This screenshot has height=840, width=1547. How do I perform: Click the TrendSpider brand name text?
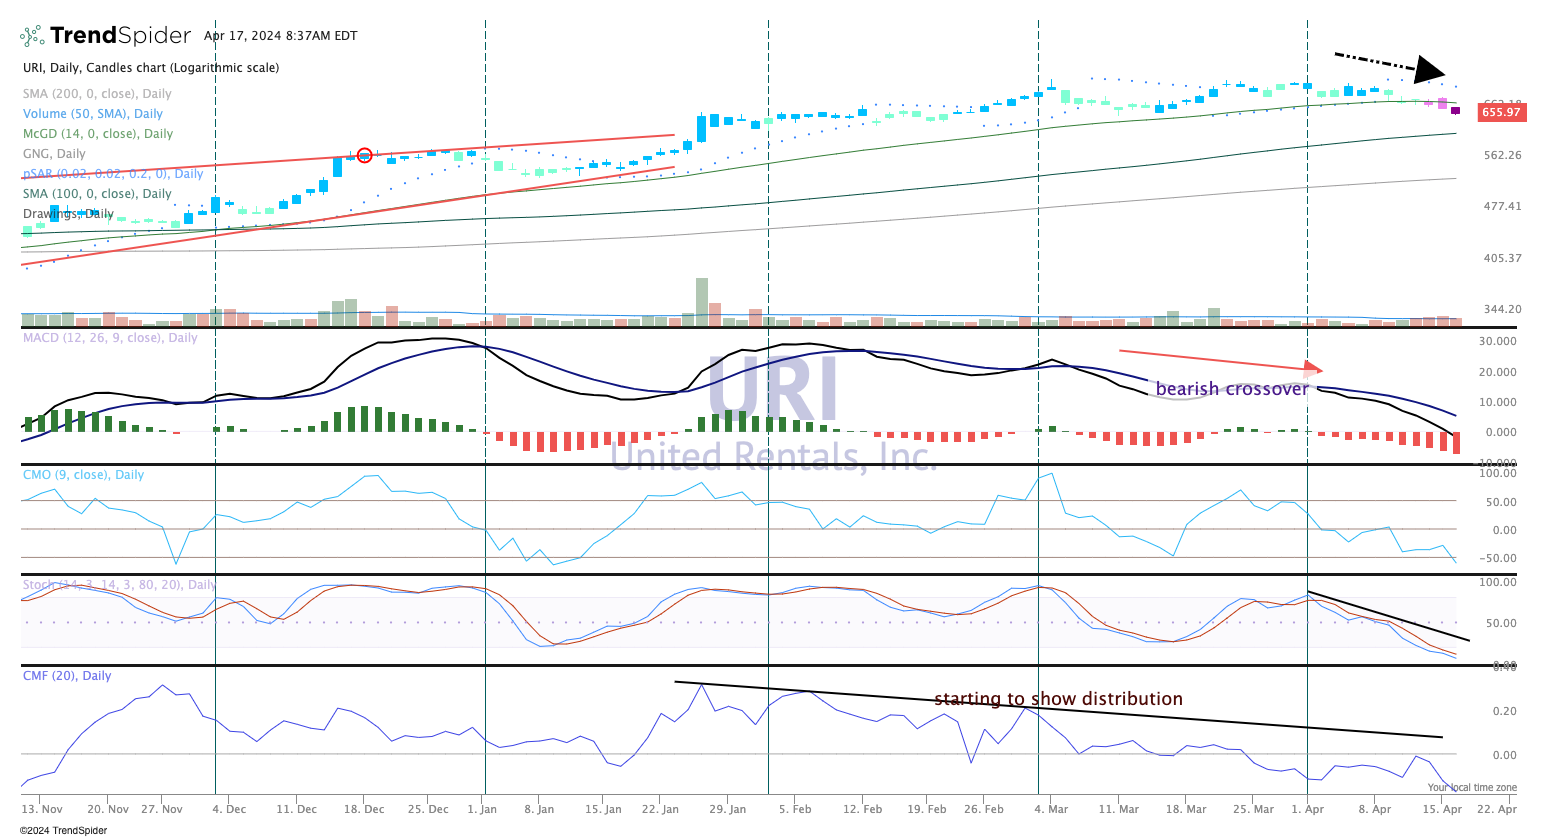pyautogui.click(x=120, y=36)
